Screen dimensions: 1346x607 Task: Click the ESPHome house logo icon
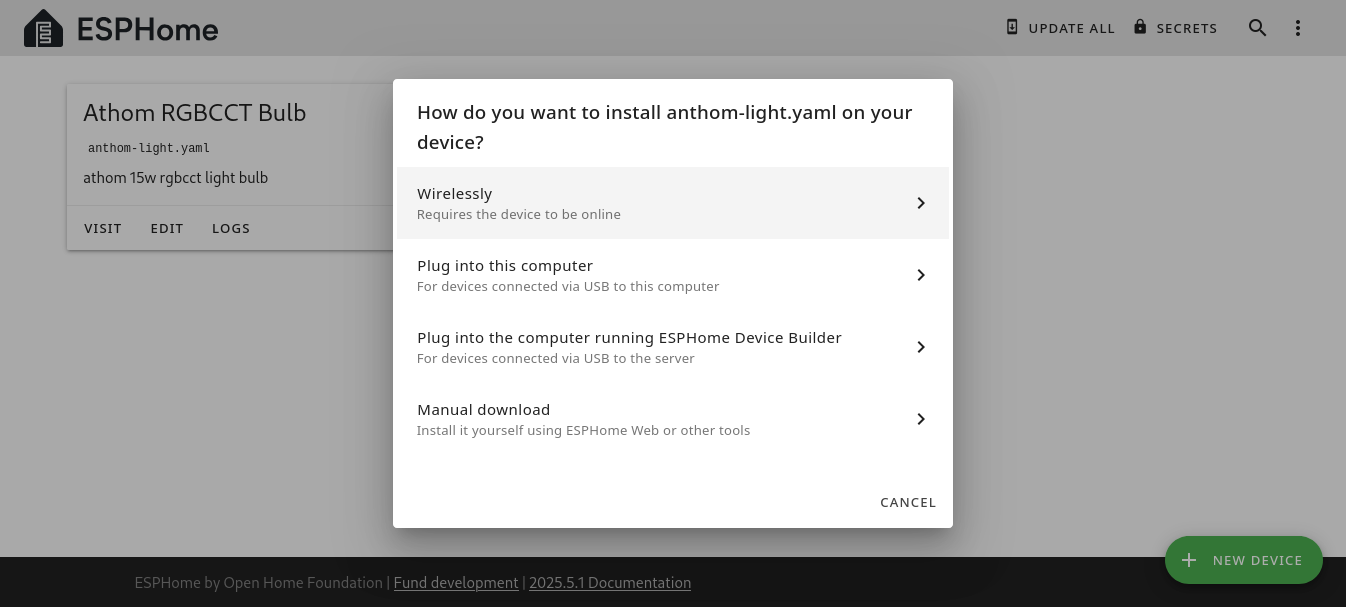[43, 29]
